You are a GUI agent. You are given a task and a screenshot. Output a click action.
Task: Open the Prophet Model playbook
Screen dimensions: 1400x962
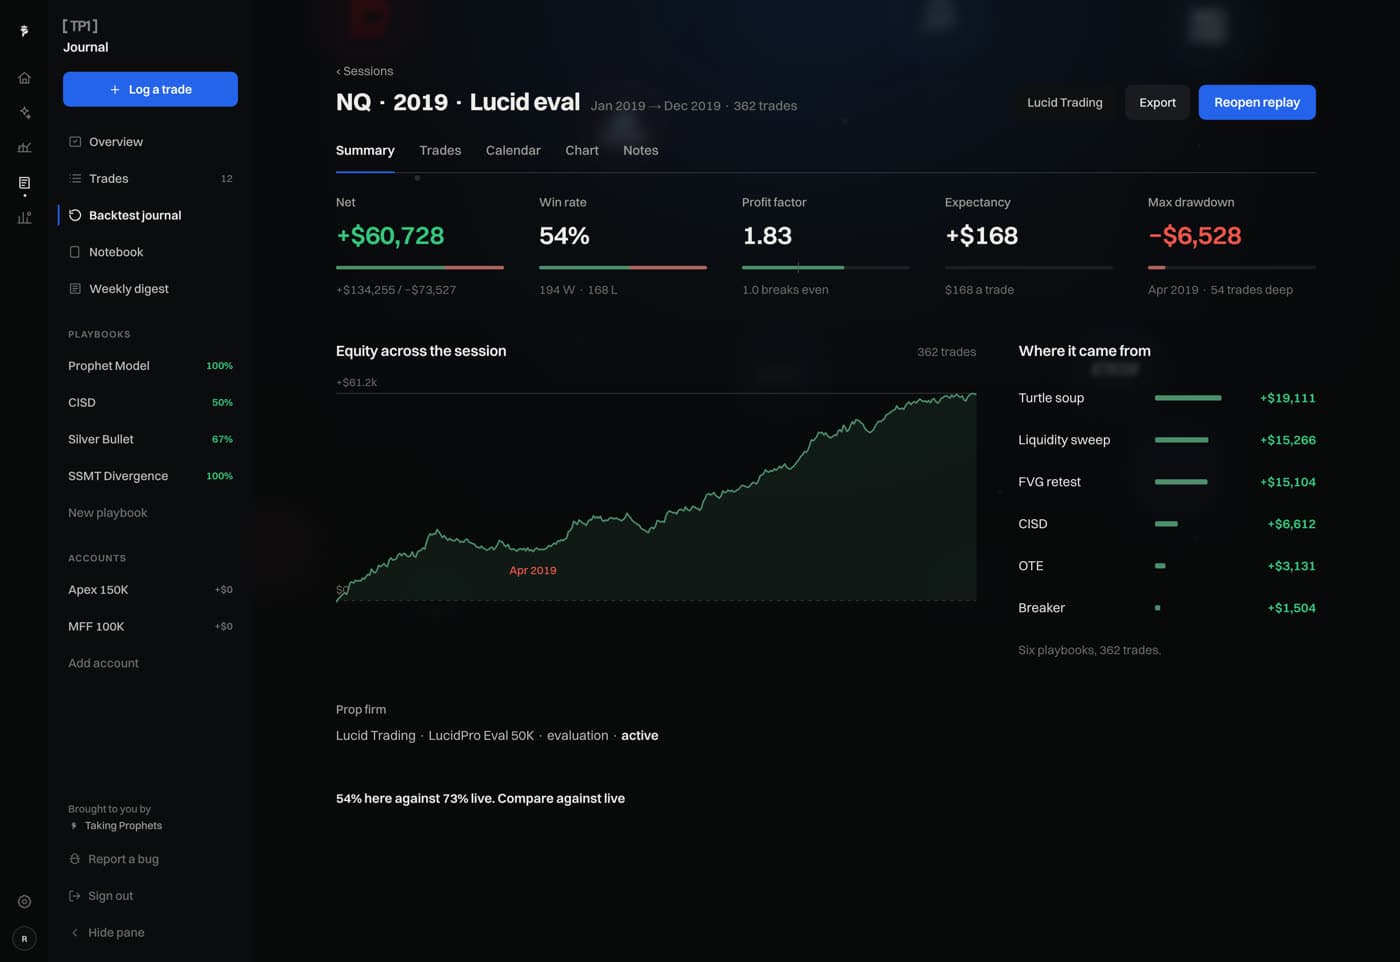point(150,366)
